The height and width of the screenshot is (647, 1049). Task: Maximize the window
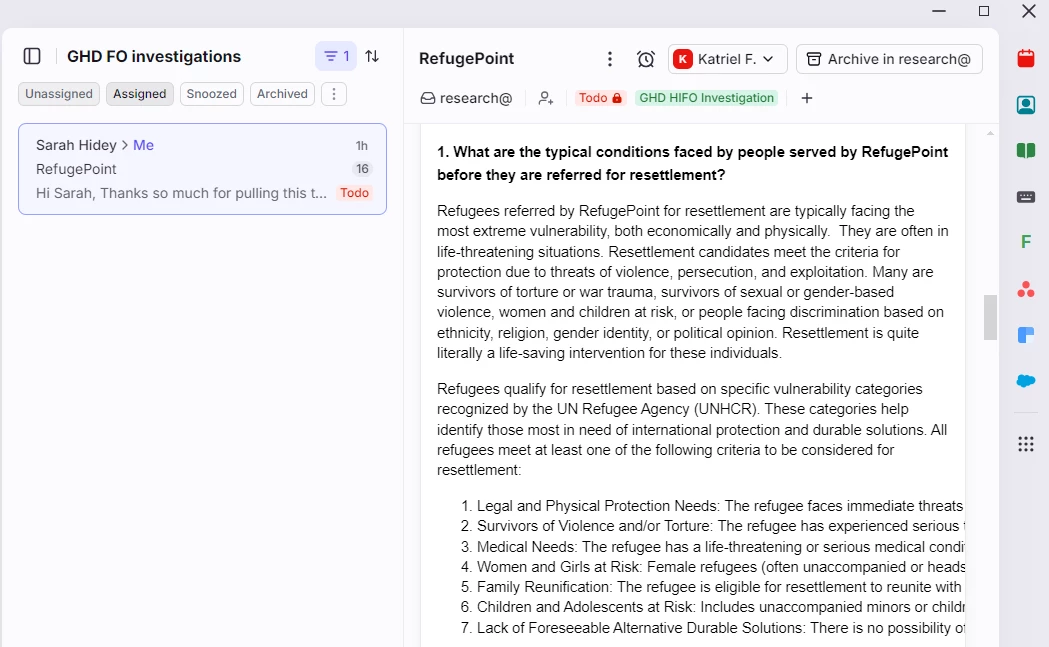(x=983, y=11)
